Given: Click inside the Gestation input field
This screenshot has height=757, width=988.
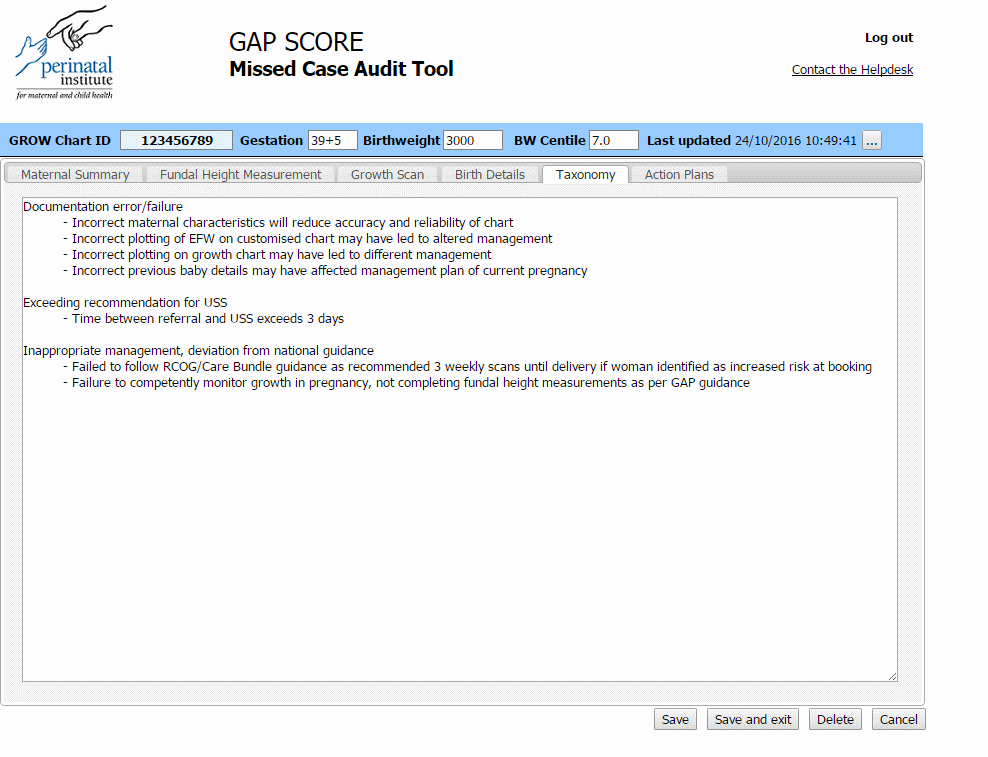Looking at the screenshot, I should (332, 140).
